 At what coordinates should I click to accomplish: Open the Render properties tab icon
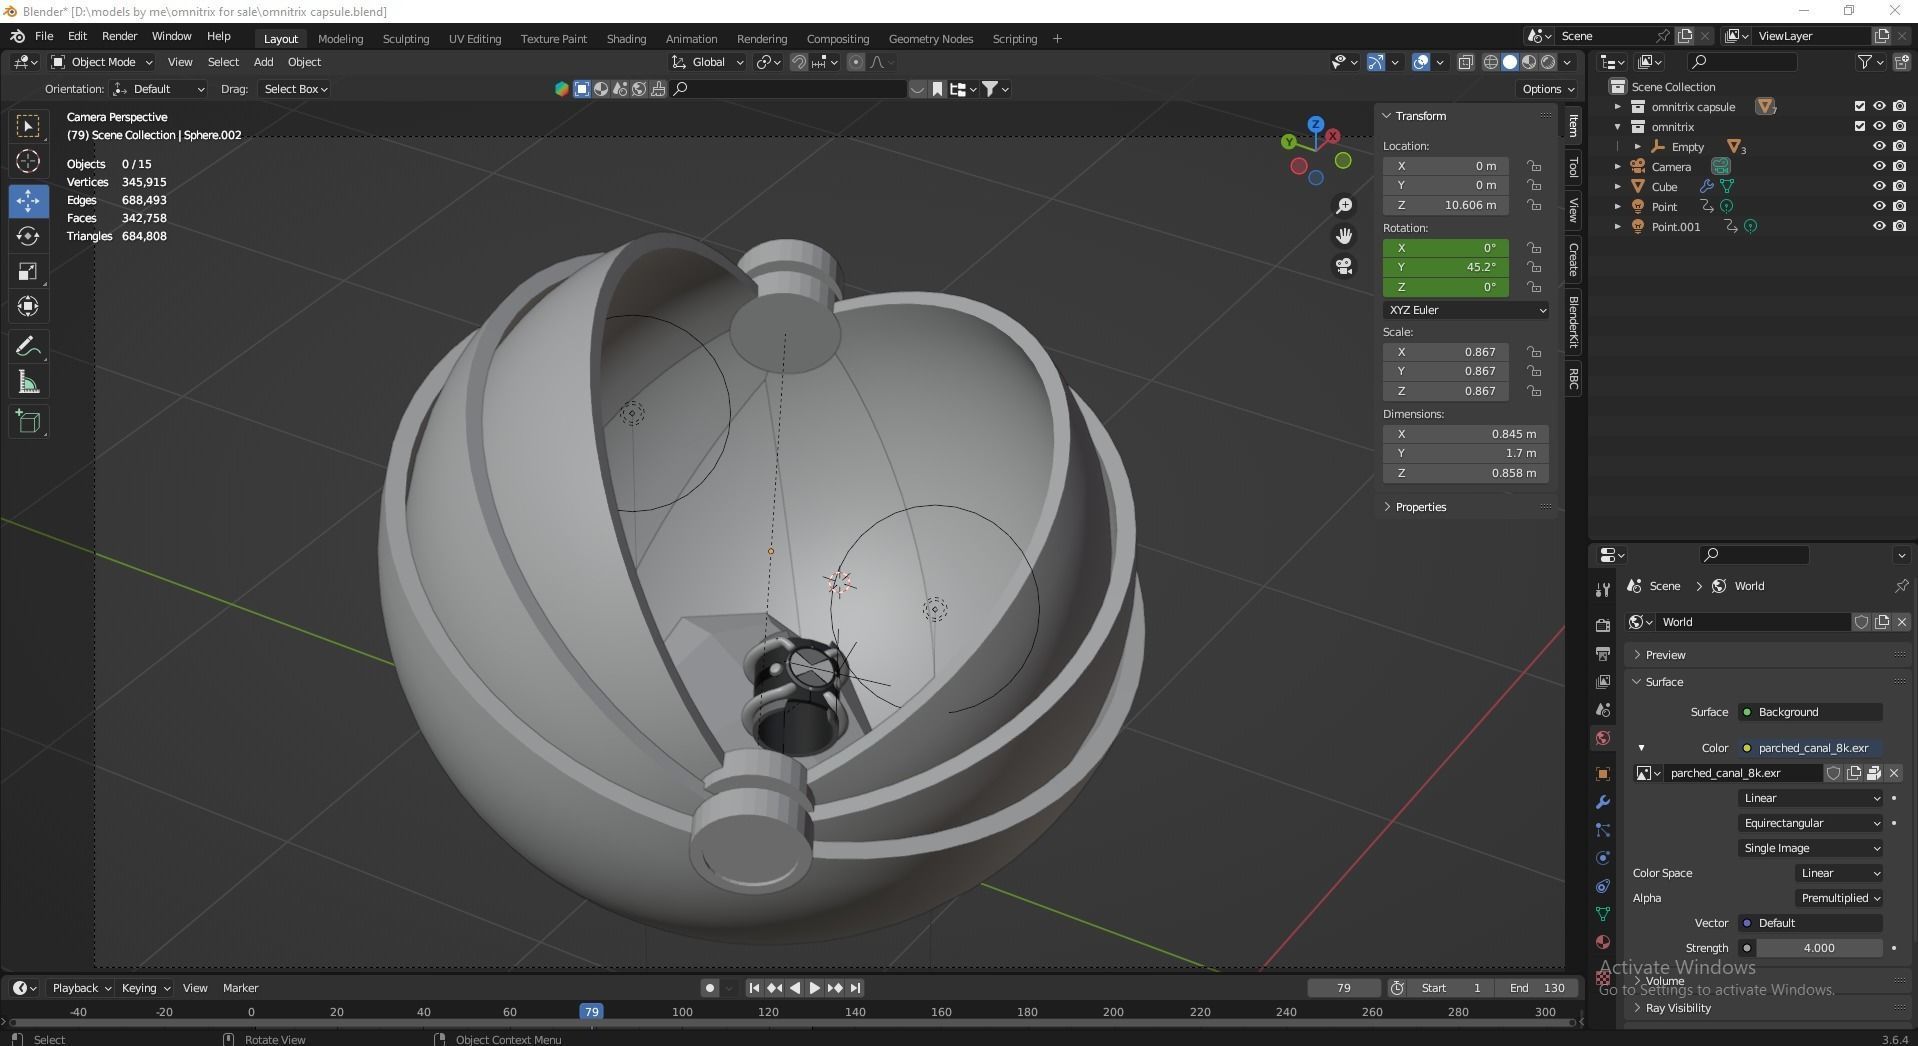[1603, 625]
